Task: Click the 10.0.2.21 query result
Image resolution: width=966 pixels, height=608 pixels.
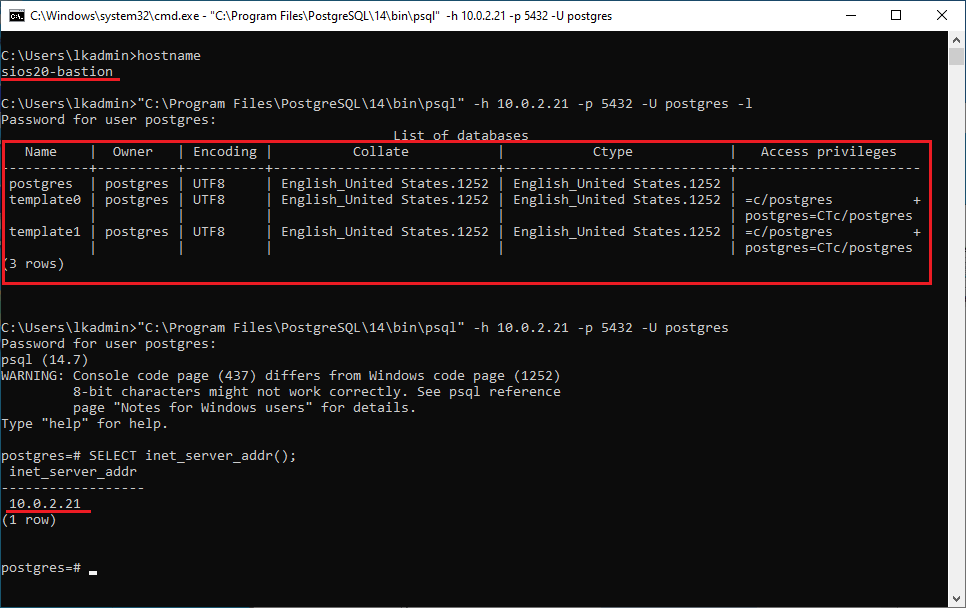Action: (45, 504)
